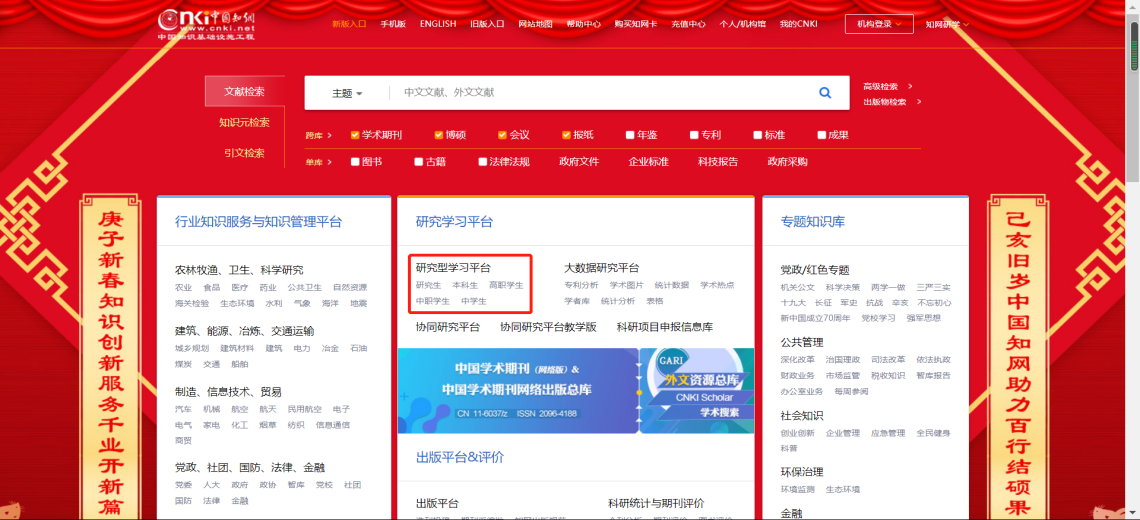Click the 跨库 arrow label
1140x520 pixels.
(x=319, y=135)
